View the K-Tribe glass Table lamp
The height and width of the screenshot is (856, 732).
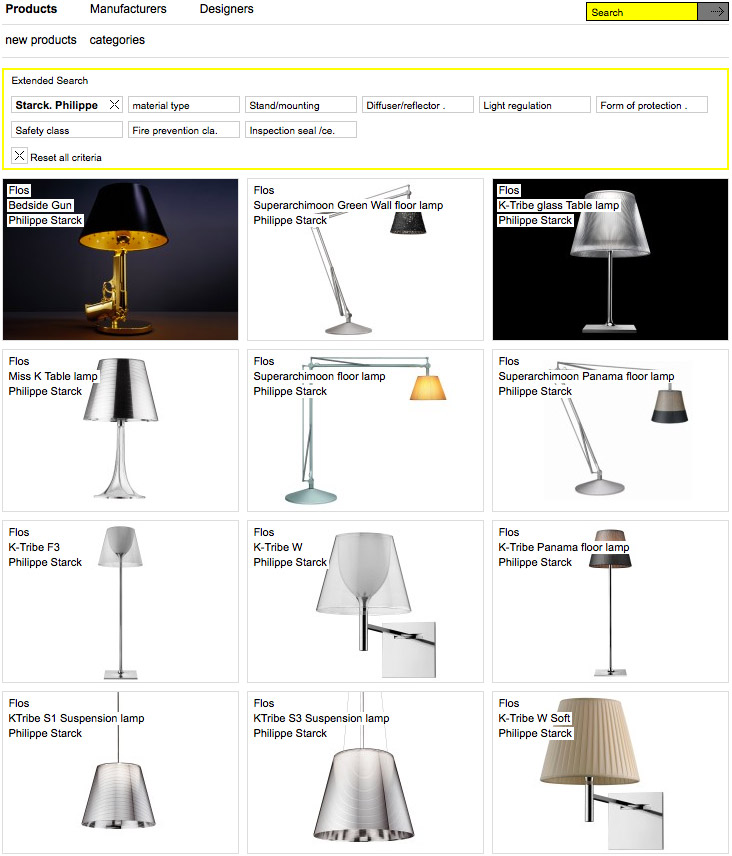coord(610,259)
